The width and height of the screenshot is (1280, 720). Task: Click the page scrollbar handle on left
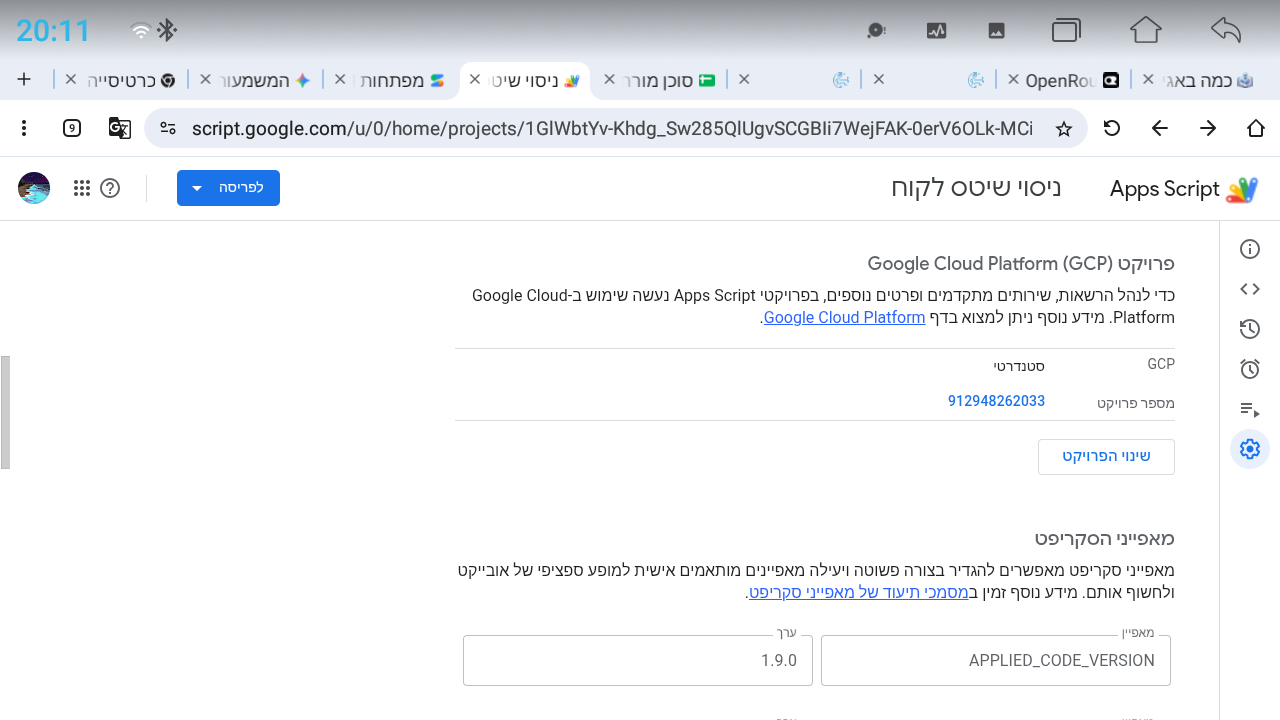pyautogui.click(x=5, y=412)
